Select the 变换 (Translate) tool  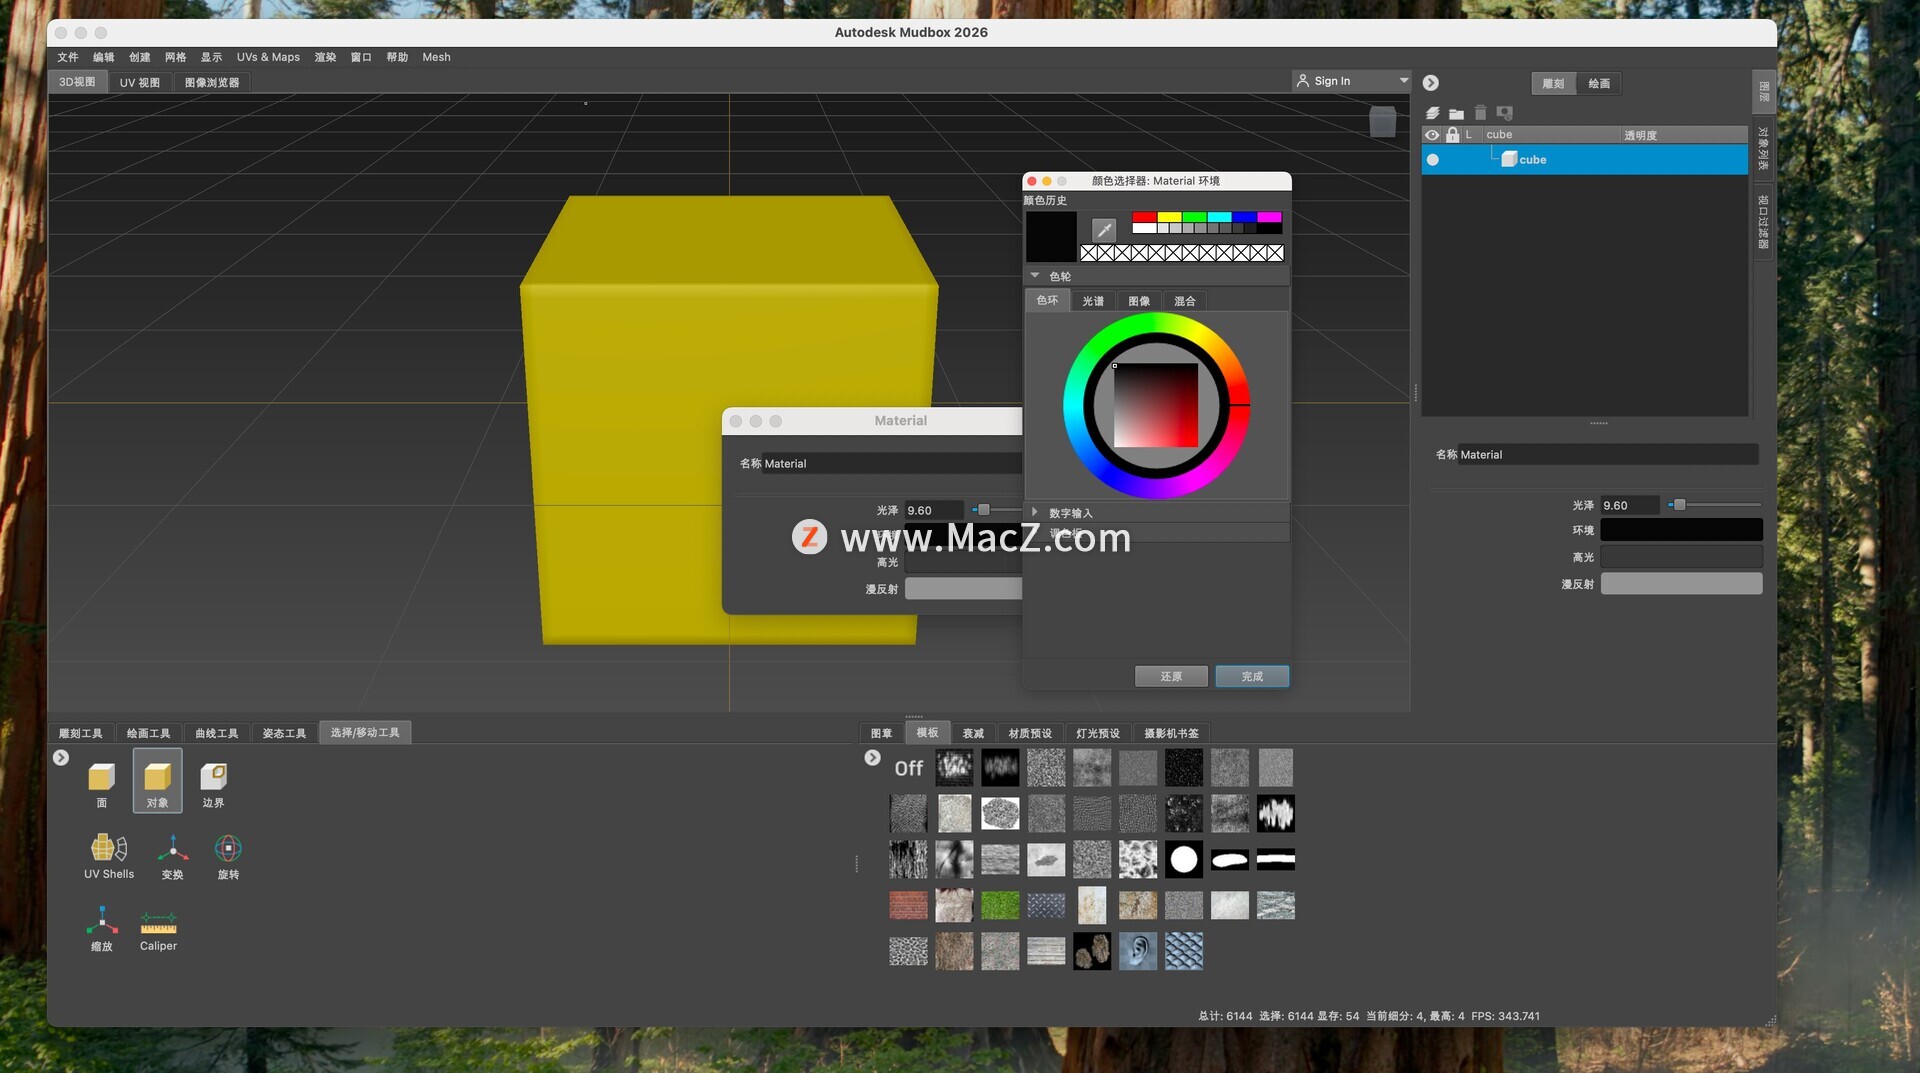[172, 855]
